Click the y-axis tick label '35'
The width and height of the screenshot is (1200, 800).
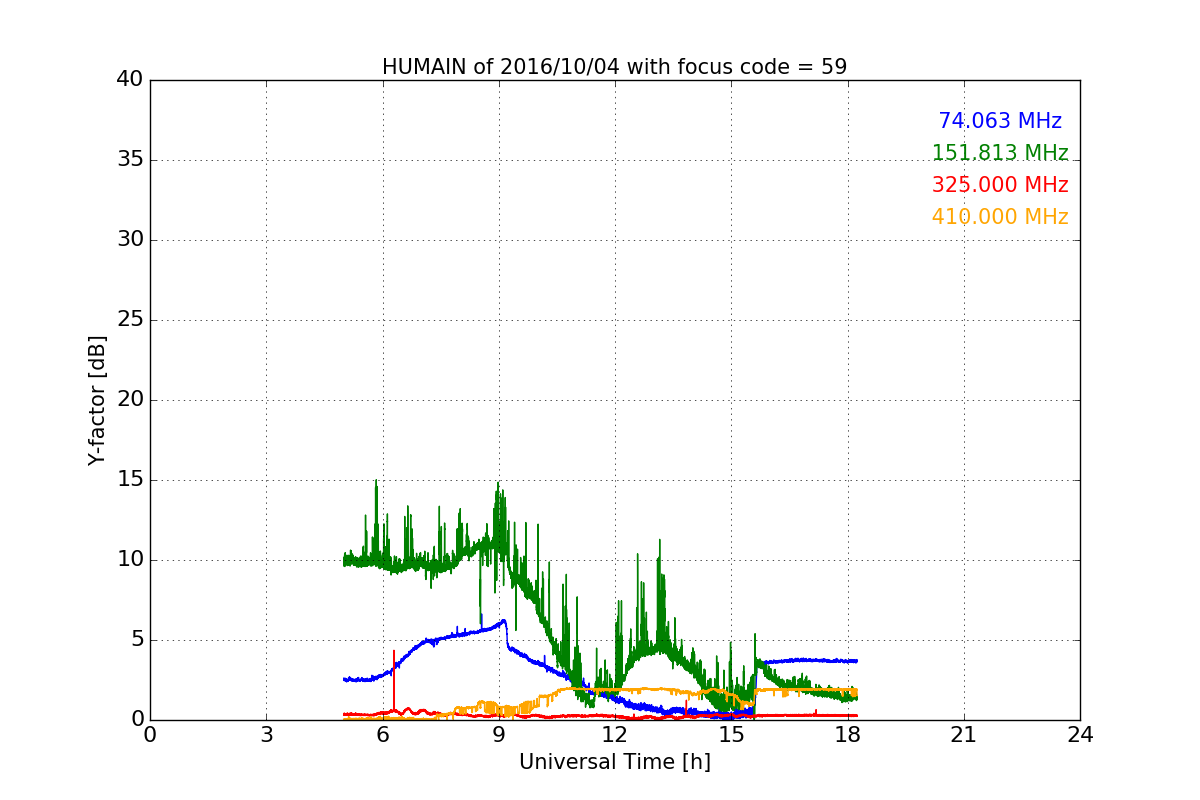click(130, 160)
